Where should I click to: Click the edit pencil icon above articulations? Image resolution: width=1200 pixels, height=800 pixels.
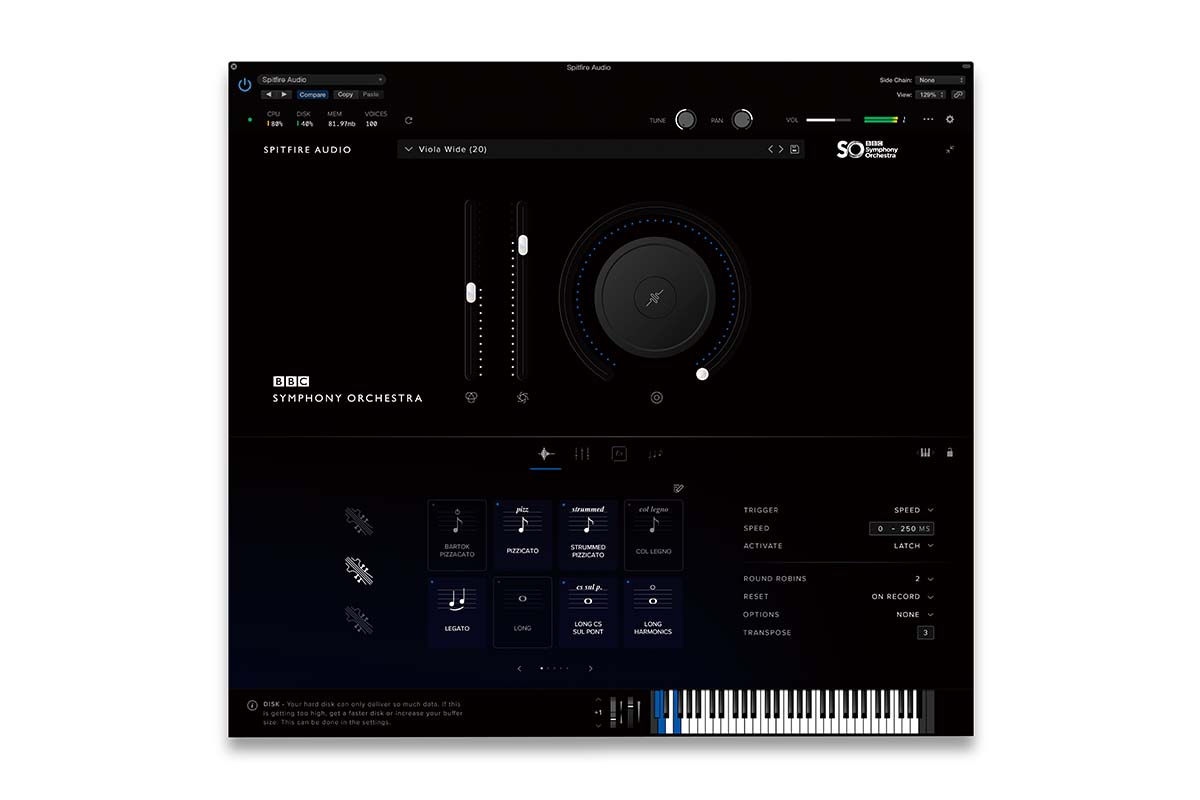(679, 488)
